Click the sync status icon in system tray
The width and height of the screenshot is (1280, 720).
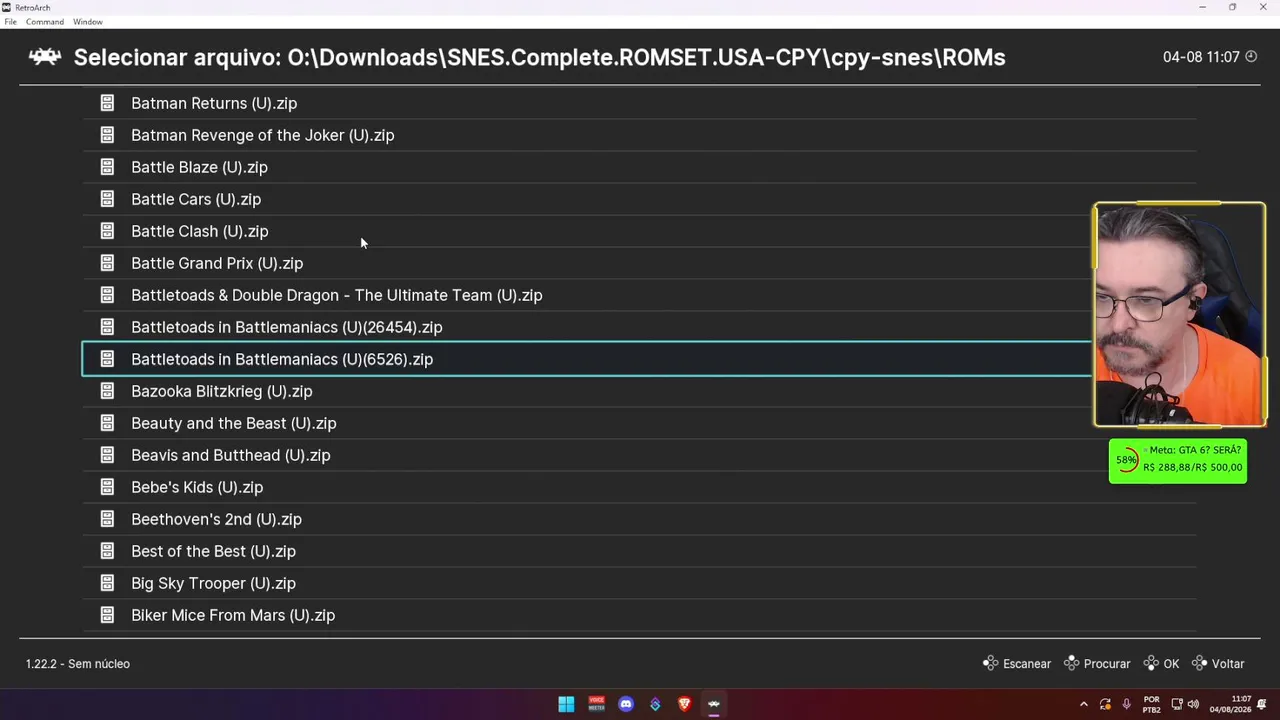tap(1105, 704)
